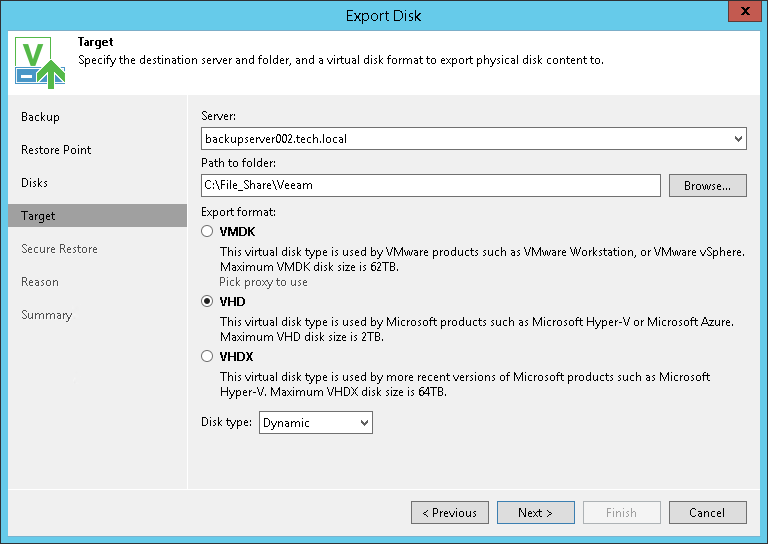Open the Summary step
This screenshot has height=544, width=768.
[x=46, y=315]
